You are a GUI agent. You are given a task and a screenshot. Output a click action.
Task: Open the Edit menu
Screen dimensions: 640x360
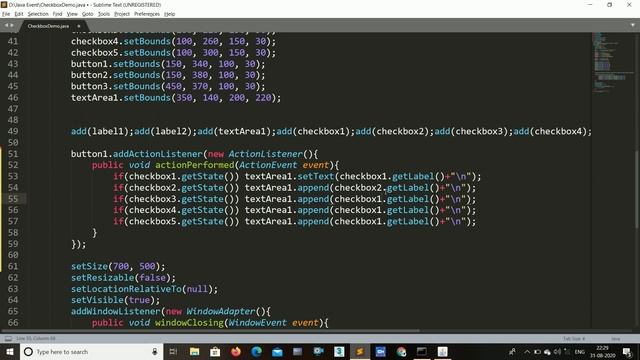pos(19,14)
